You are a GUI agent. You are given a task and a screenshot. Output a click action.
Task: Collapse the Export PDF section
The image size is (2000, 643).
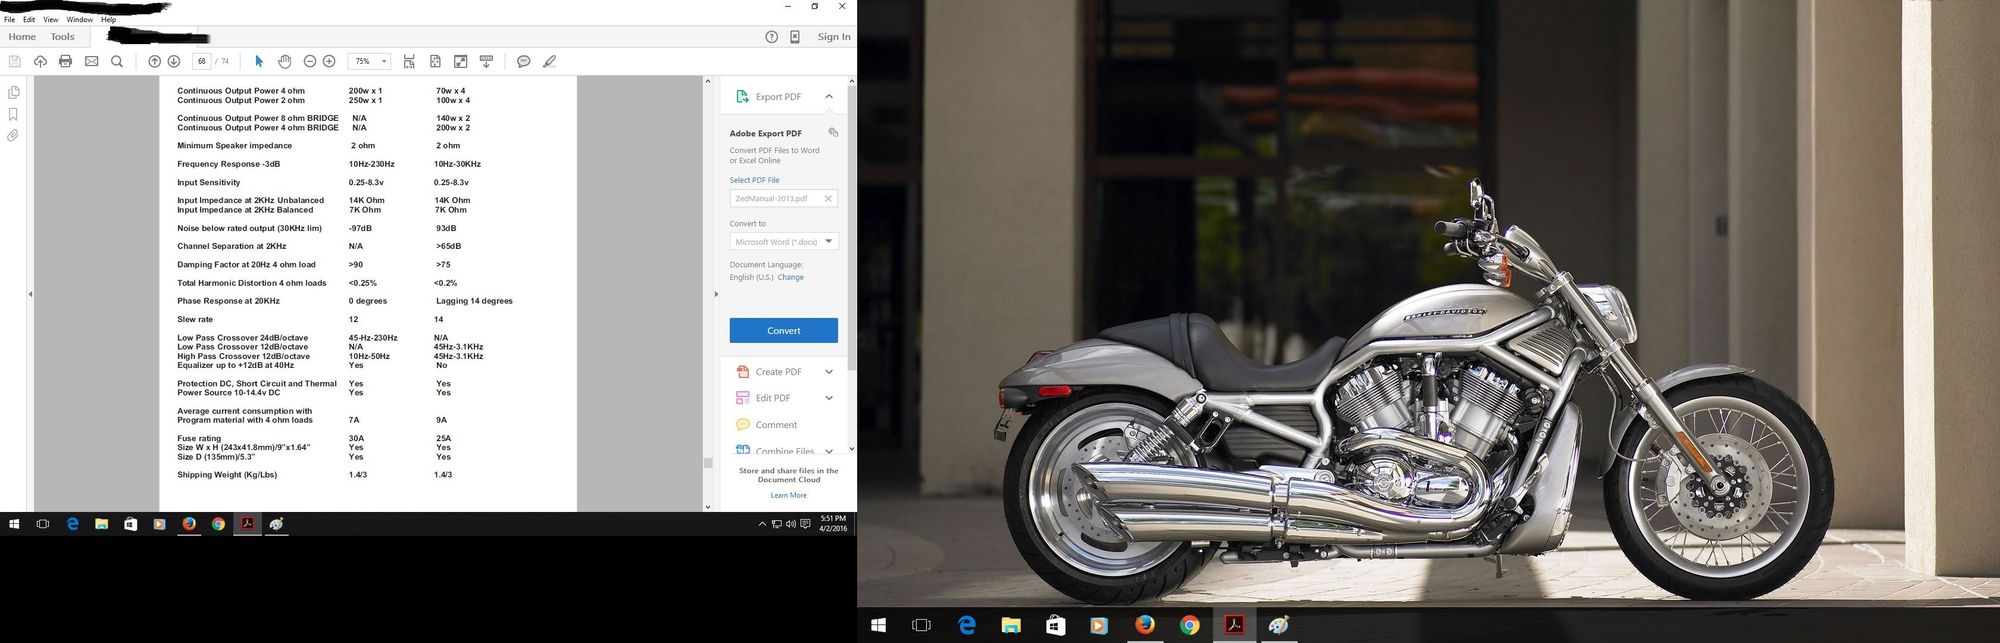(x=829, y=97)
